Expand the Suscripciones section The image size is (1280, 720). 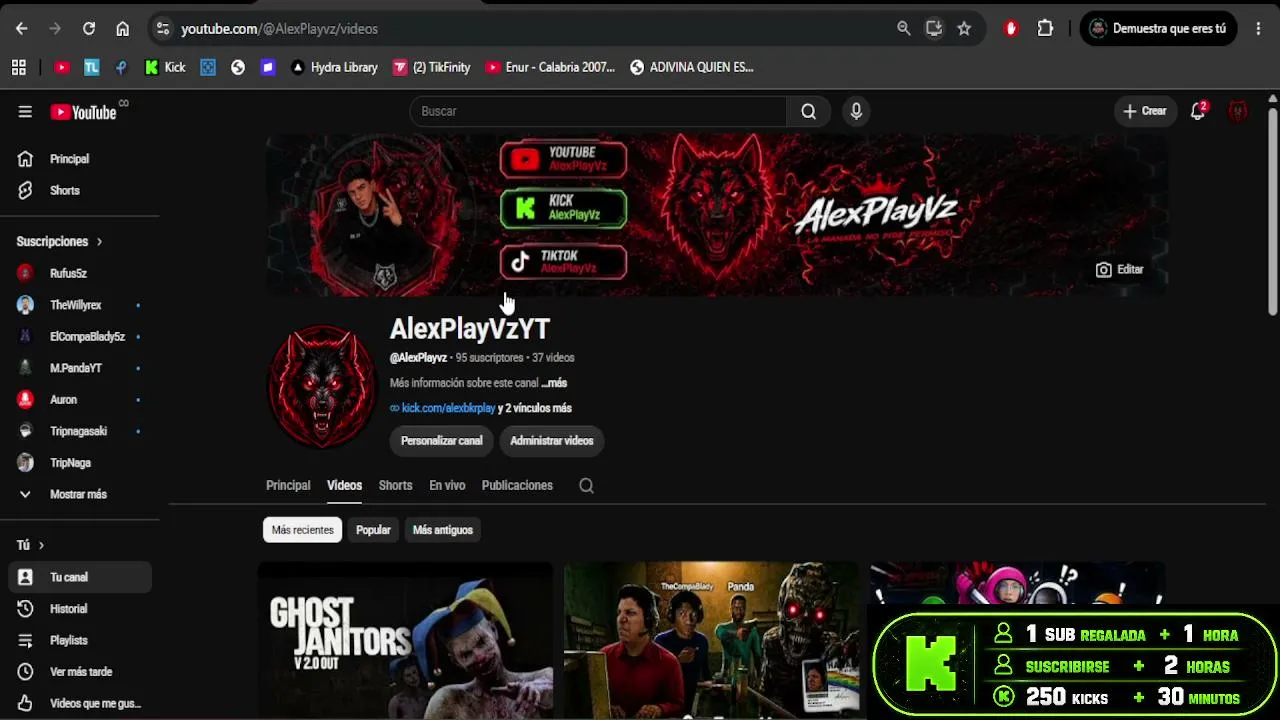60,241
